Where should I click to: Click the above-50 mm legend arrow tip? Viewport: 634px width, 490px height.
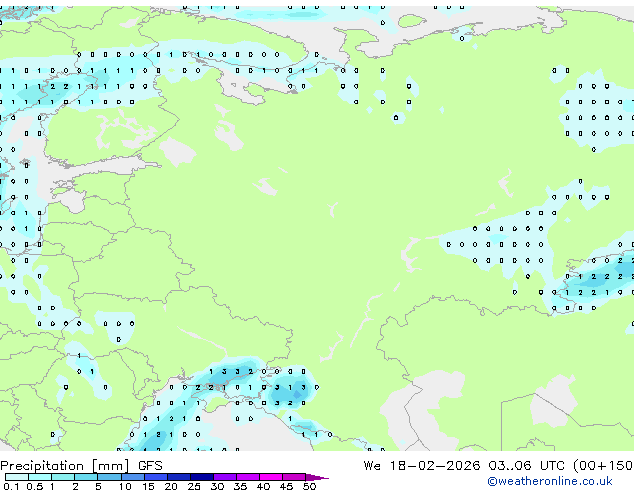click(317, 478)
